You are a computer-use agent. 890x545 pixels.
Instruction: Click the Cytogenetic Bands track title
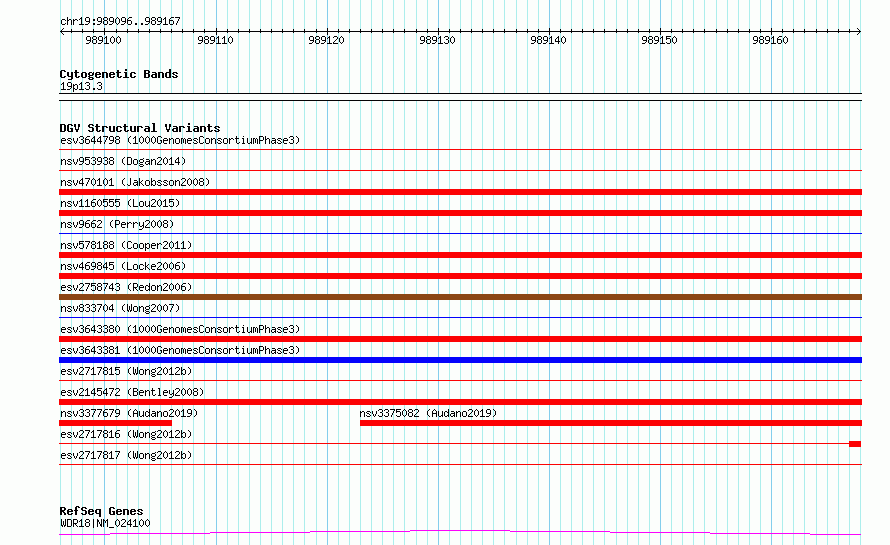(119, 74)
